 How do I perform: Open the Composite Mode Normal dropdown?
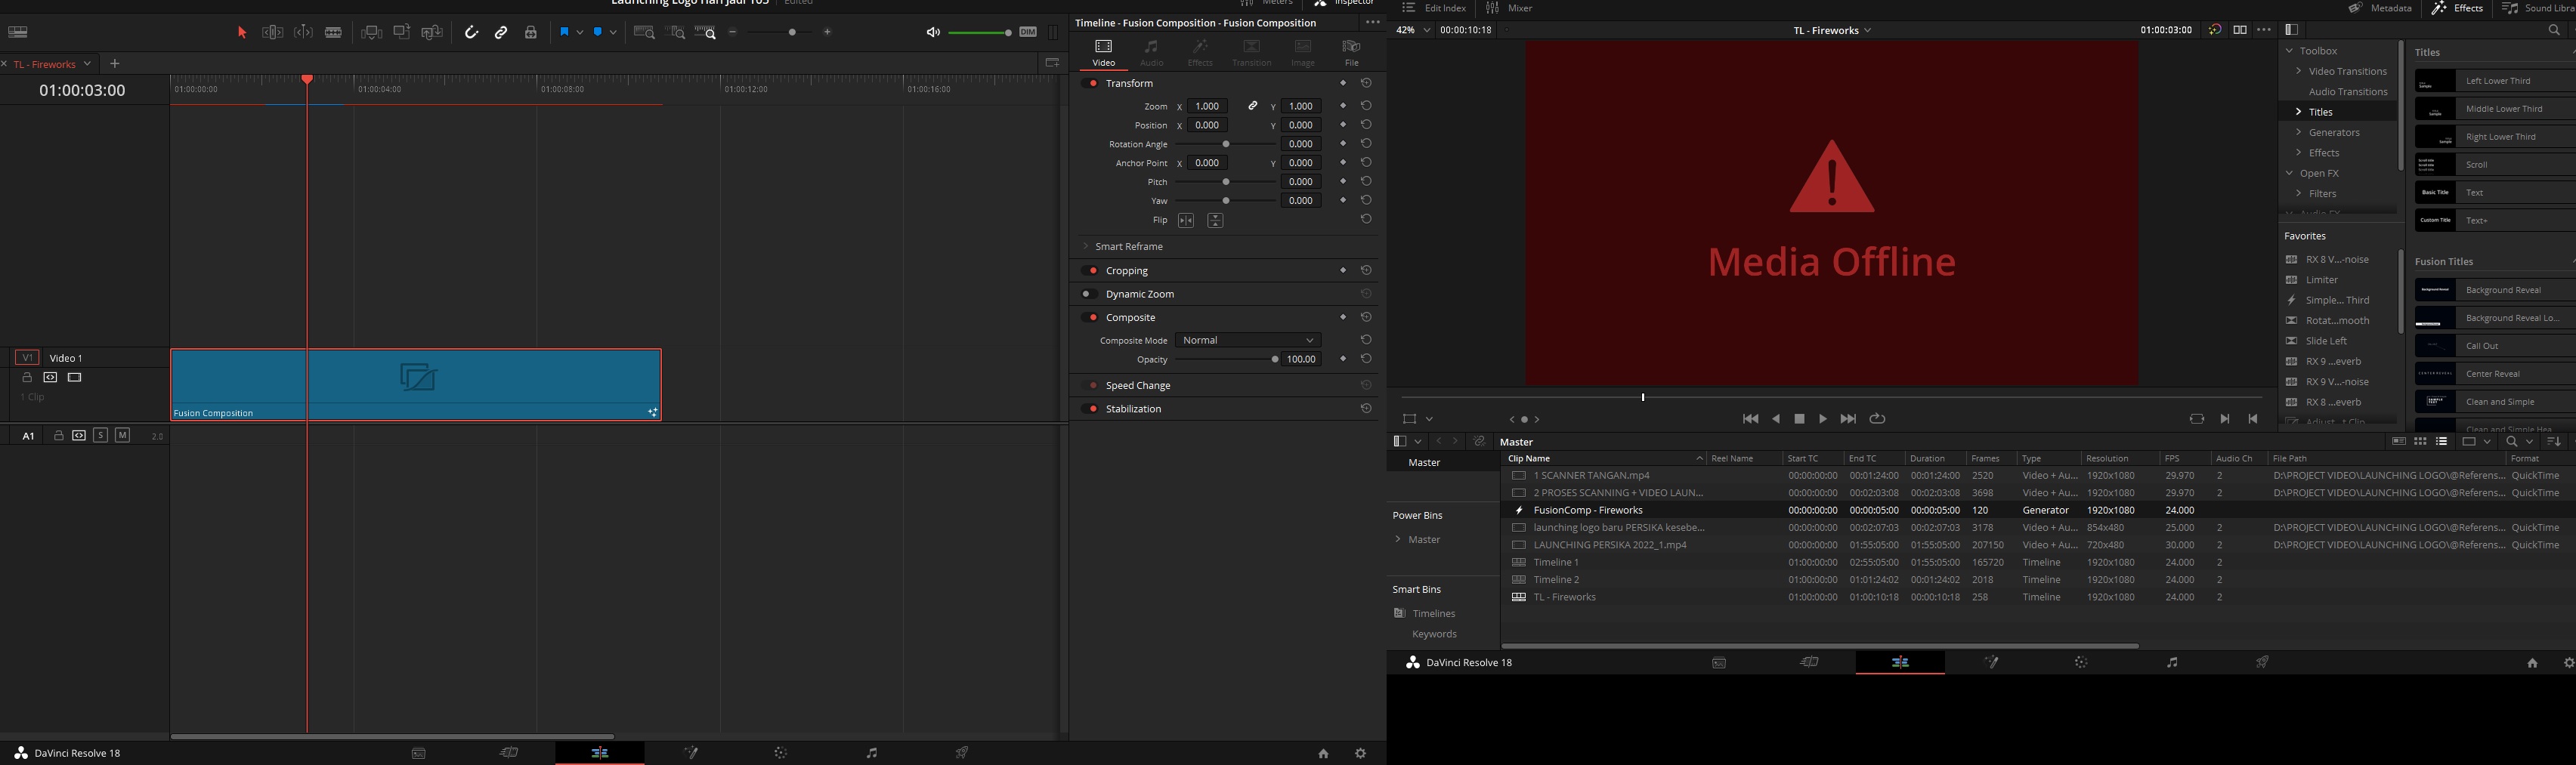1248,341
